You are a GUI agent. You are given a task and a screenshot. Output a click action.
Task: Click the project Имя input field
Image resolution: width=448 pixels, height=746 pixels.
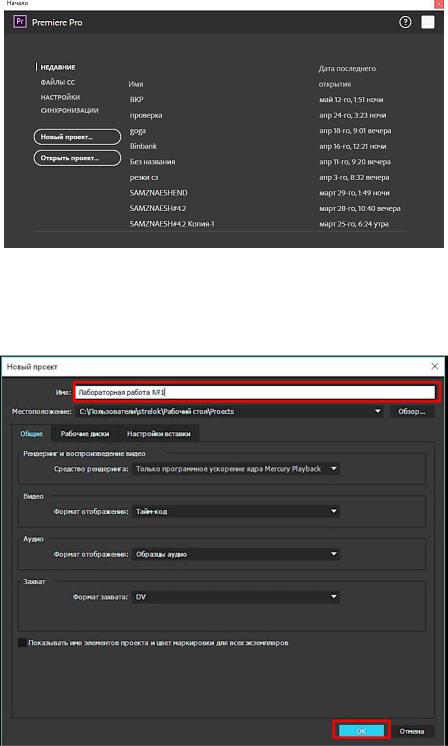click(254, 392)
